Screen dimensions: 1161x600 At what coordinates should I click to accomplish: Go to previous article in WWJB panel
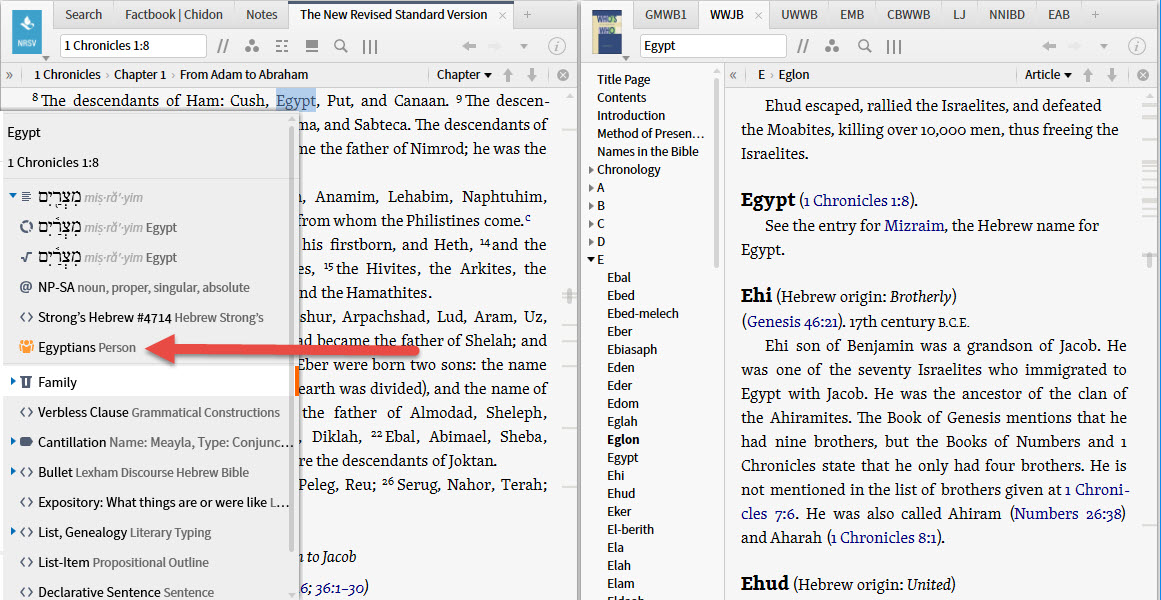coord(1088,75)
